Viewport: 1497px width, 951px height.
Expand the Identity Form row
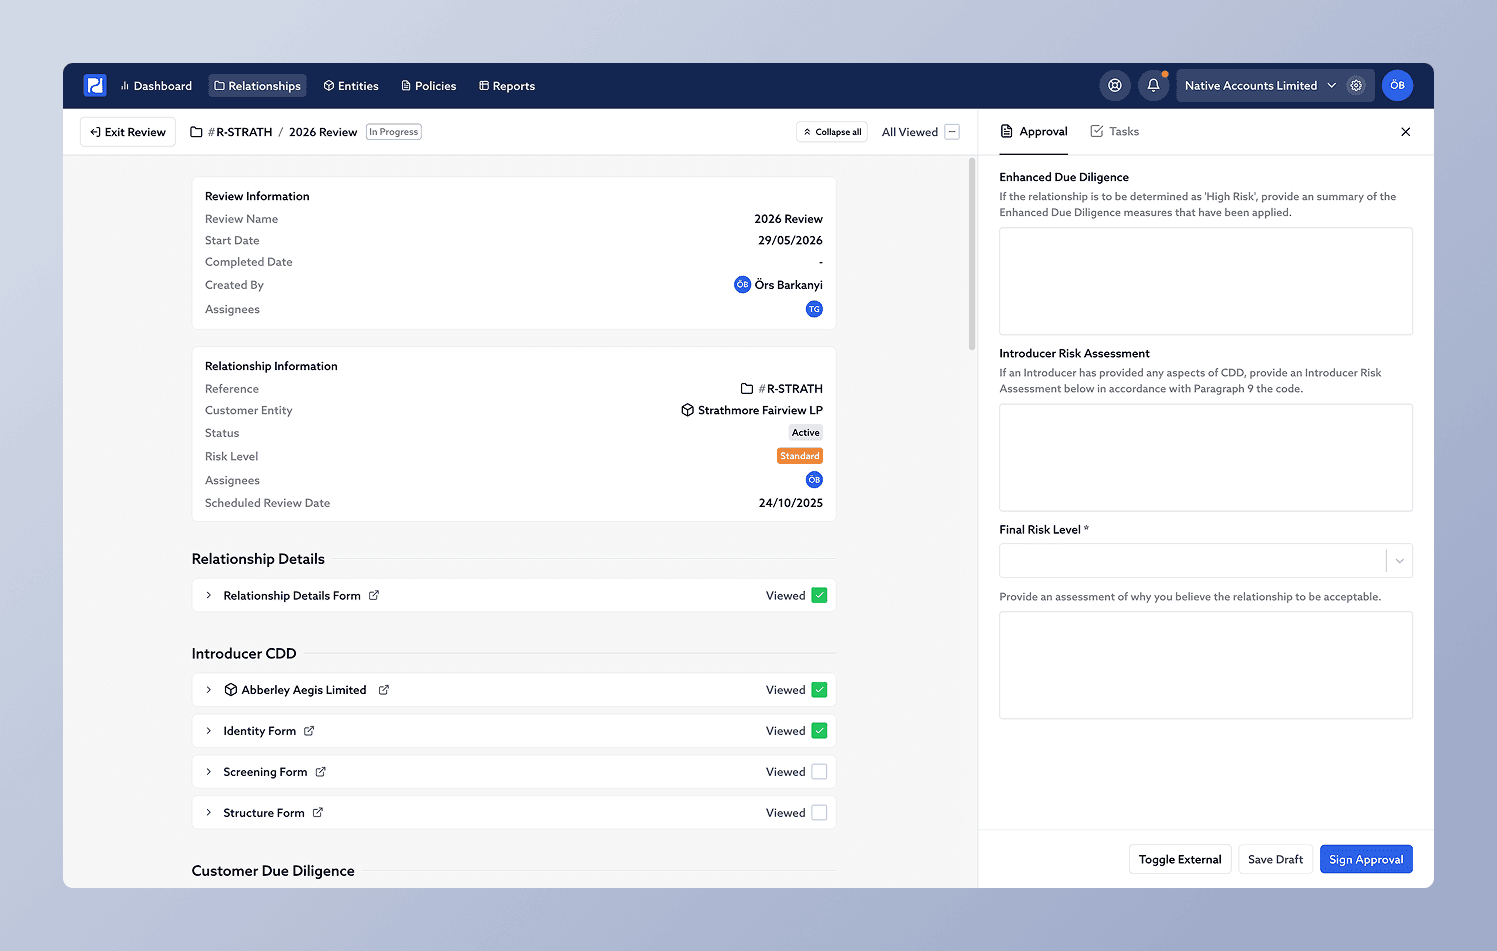(x=209, y=731)
